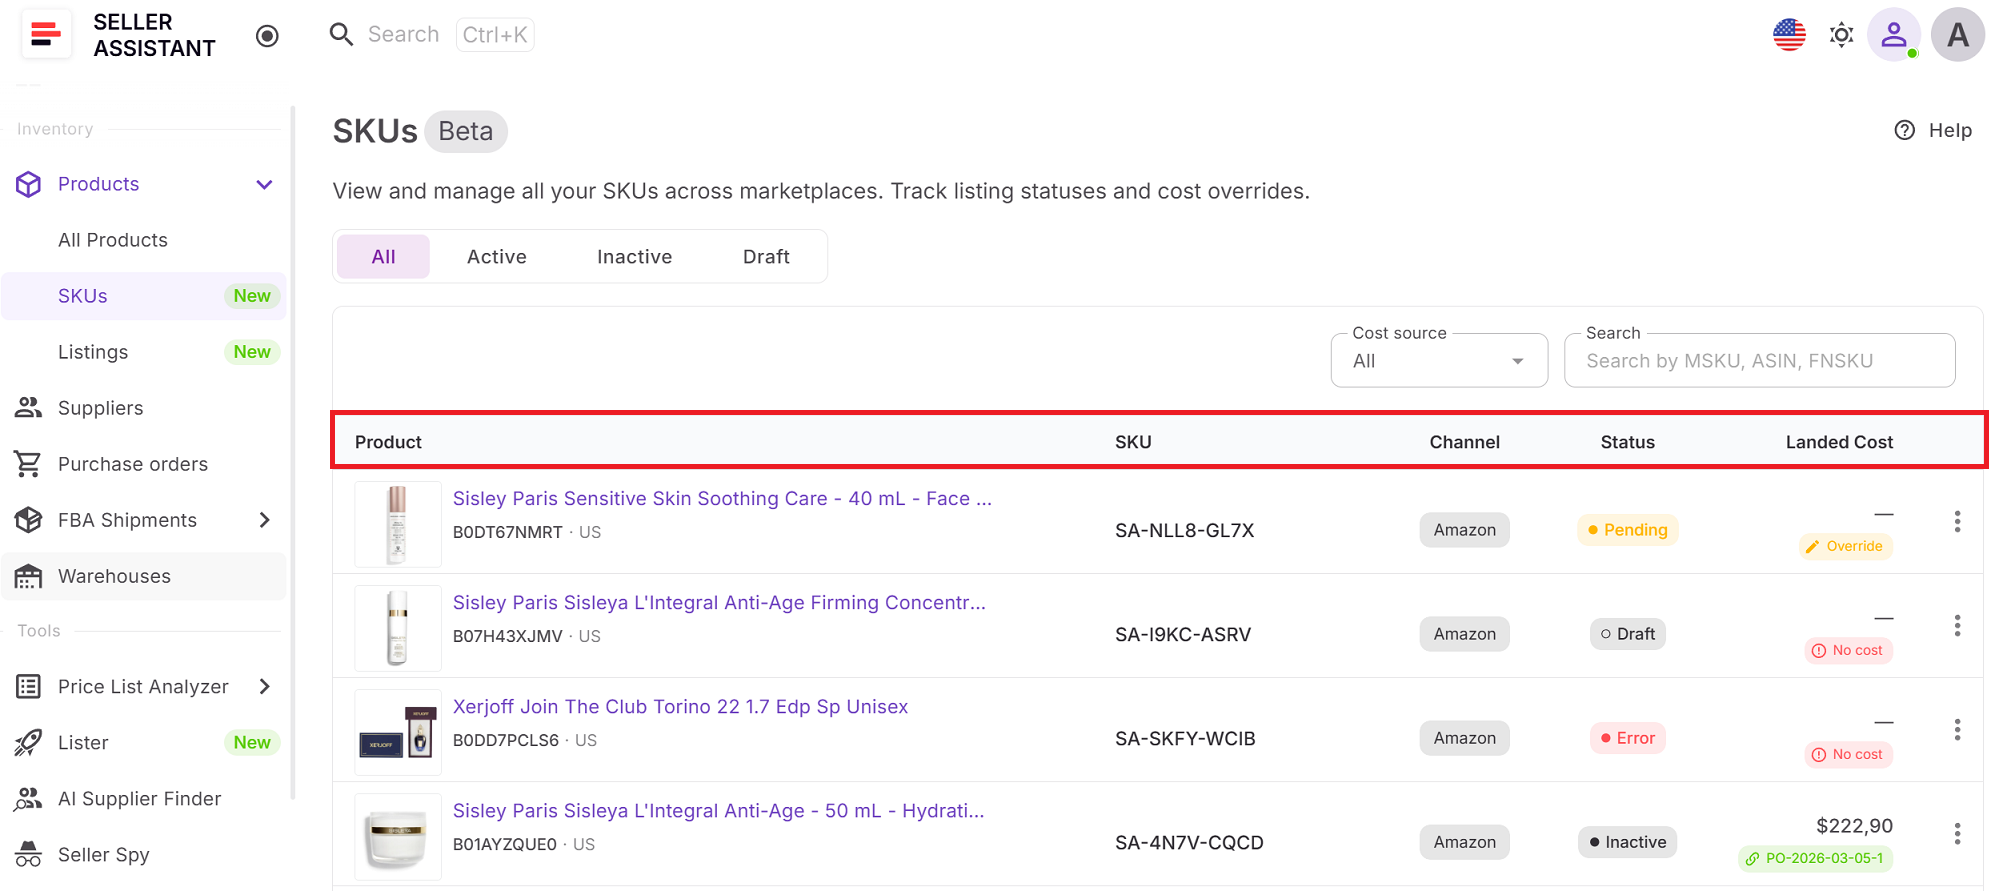
Task: Click the FBA Shipments box icon
Action: 28,520
